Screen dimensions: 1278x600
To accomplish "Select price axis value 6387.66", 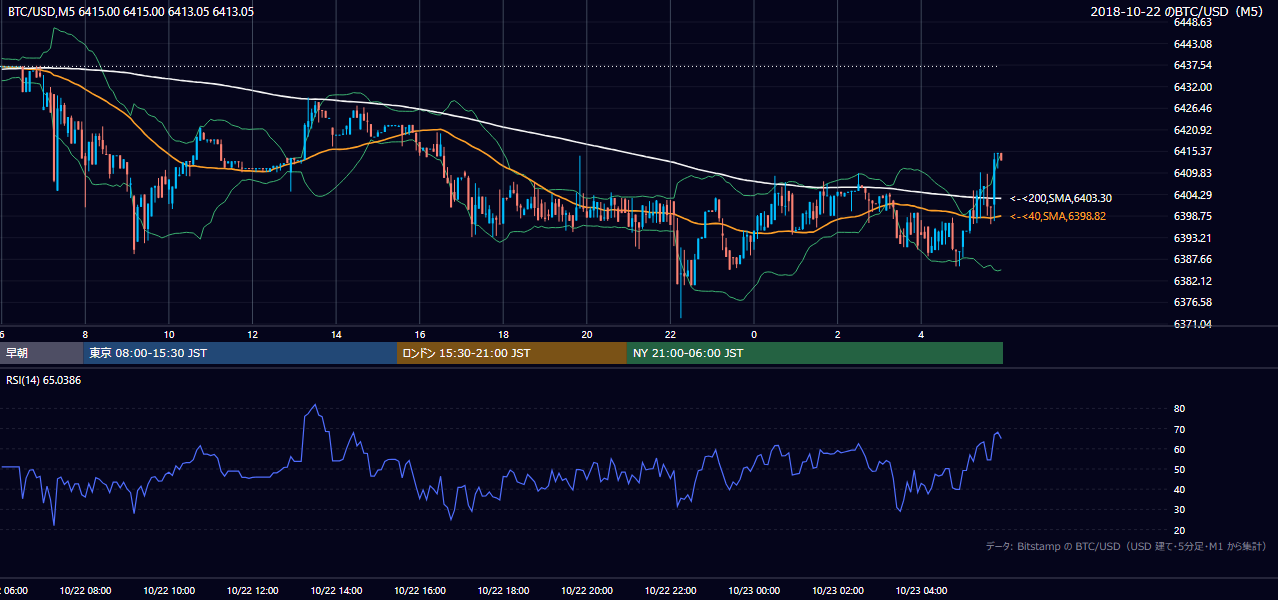I will coord(1193,259).
